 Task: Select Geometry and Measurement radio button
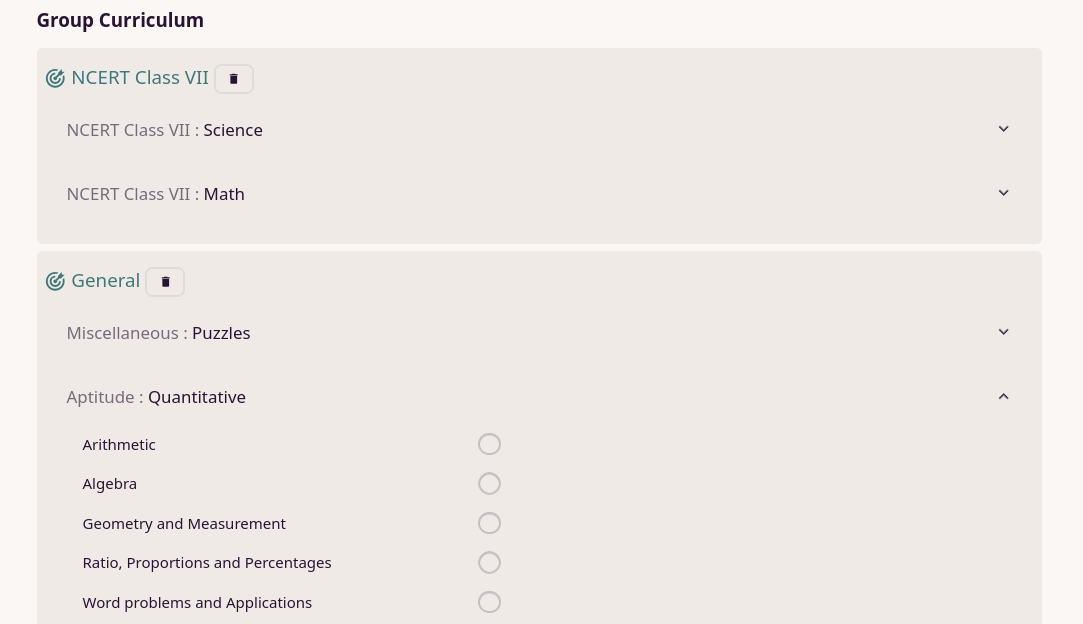[x=489, y=523]
